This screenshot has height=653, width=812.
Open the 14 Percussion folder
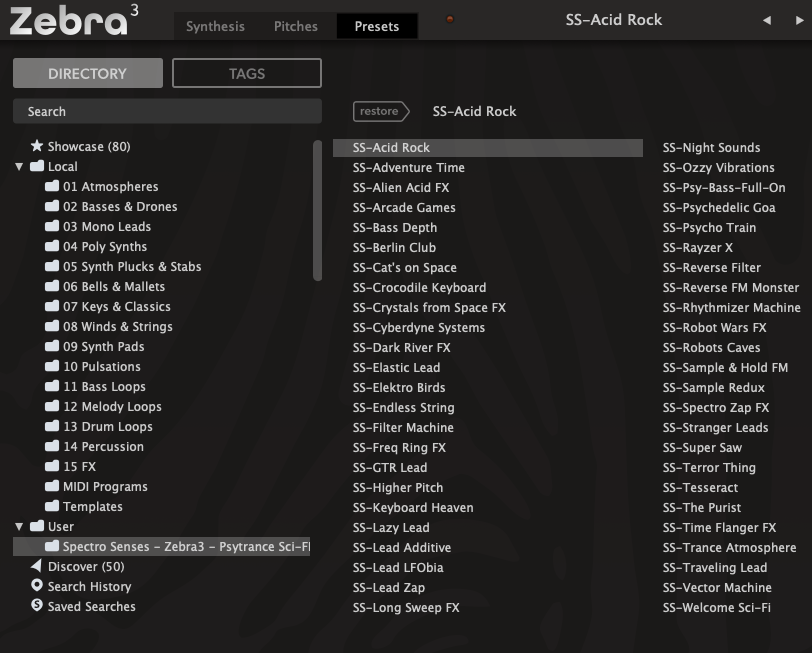tap(103, 446)
